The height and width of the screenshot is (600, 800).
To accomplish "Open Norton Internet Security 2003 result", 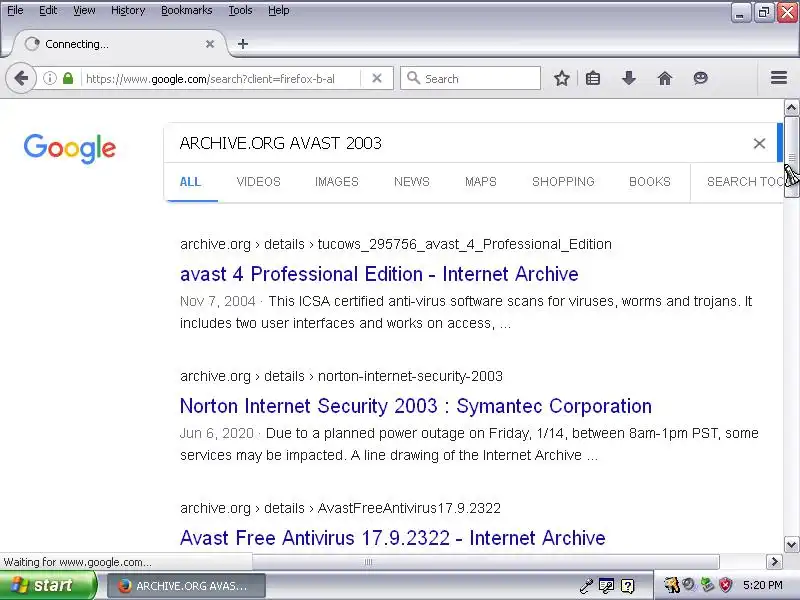I will (x=416, y=406).
